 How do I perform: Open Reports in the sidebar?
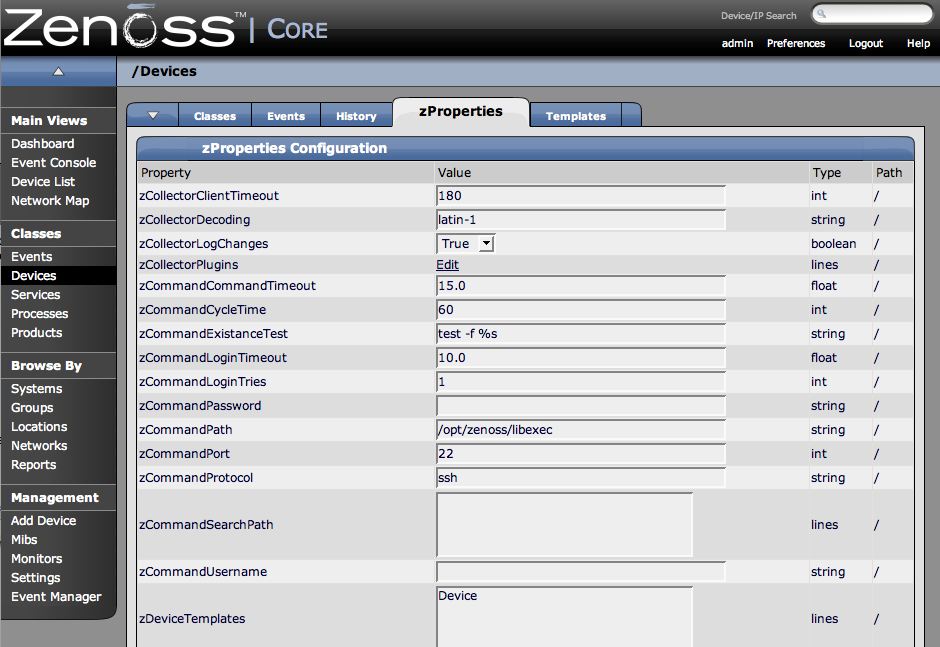tap(34, 465)
